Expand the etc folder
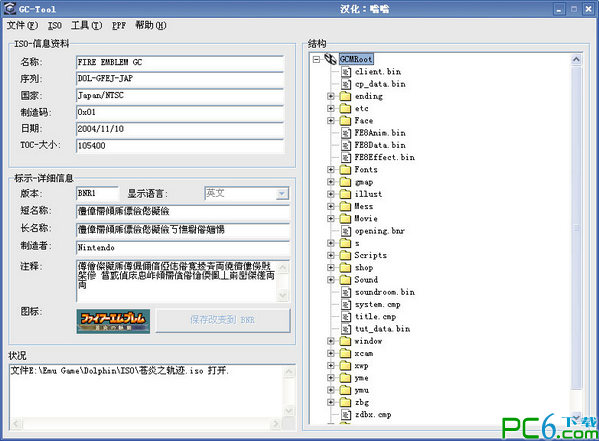 (x=331, y=108)
